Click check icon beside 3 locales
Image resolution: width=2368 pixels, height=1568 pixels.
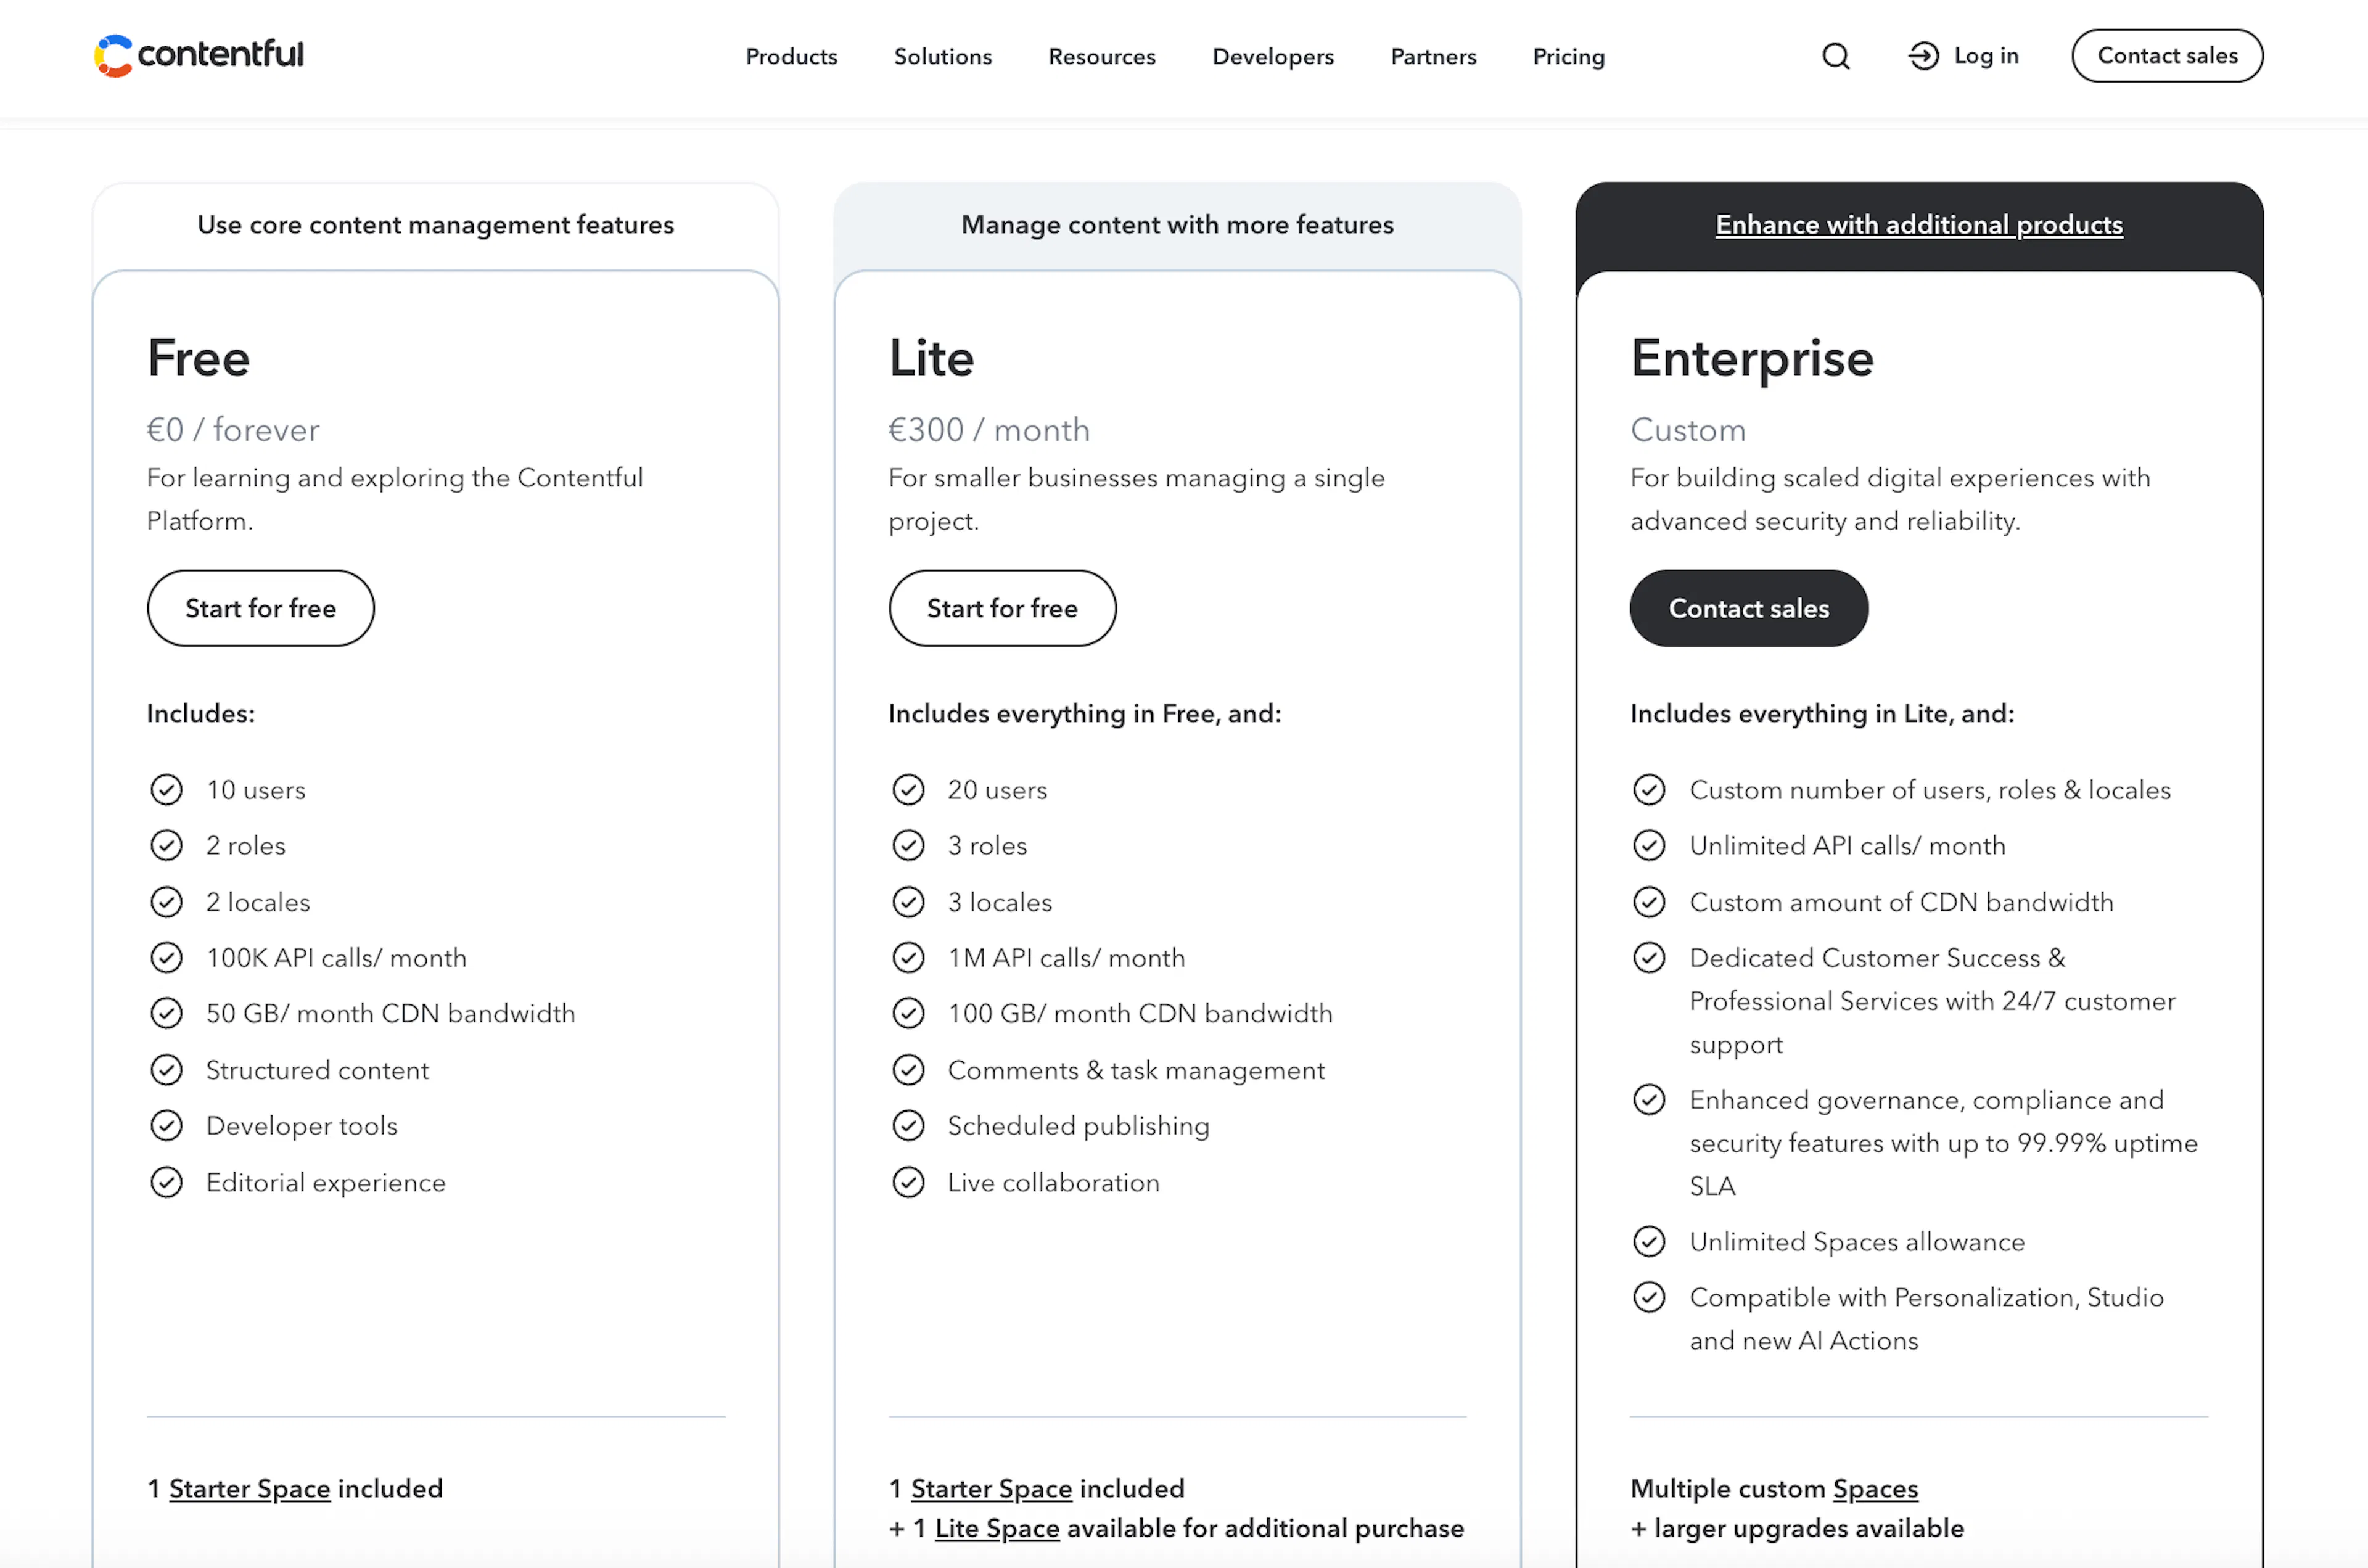tap(908, 902)
